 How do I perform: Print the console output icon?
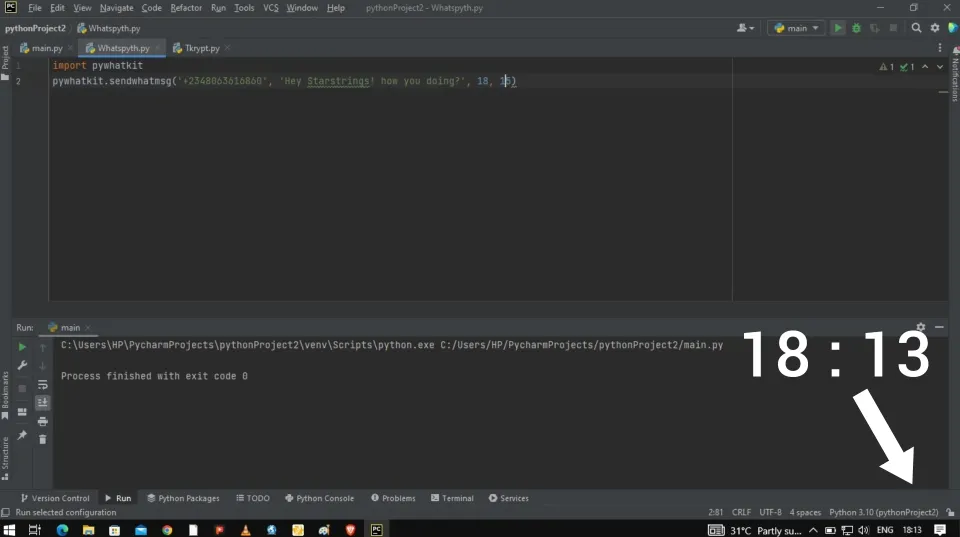(42, 421)
